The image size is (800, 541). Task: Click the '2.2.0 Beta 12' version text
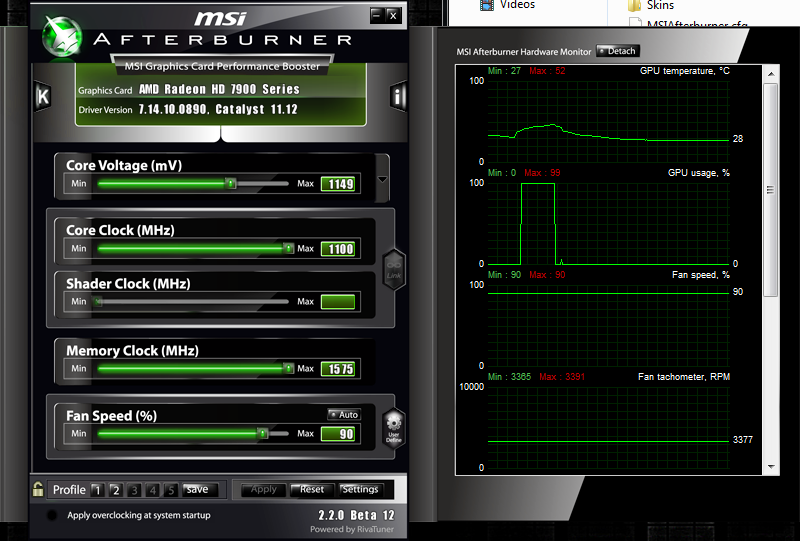(357, 515)
